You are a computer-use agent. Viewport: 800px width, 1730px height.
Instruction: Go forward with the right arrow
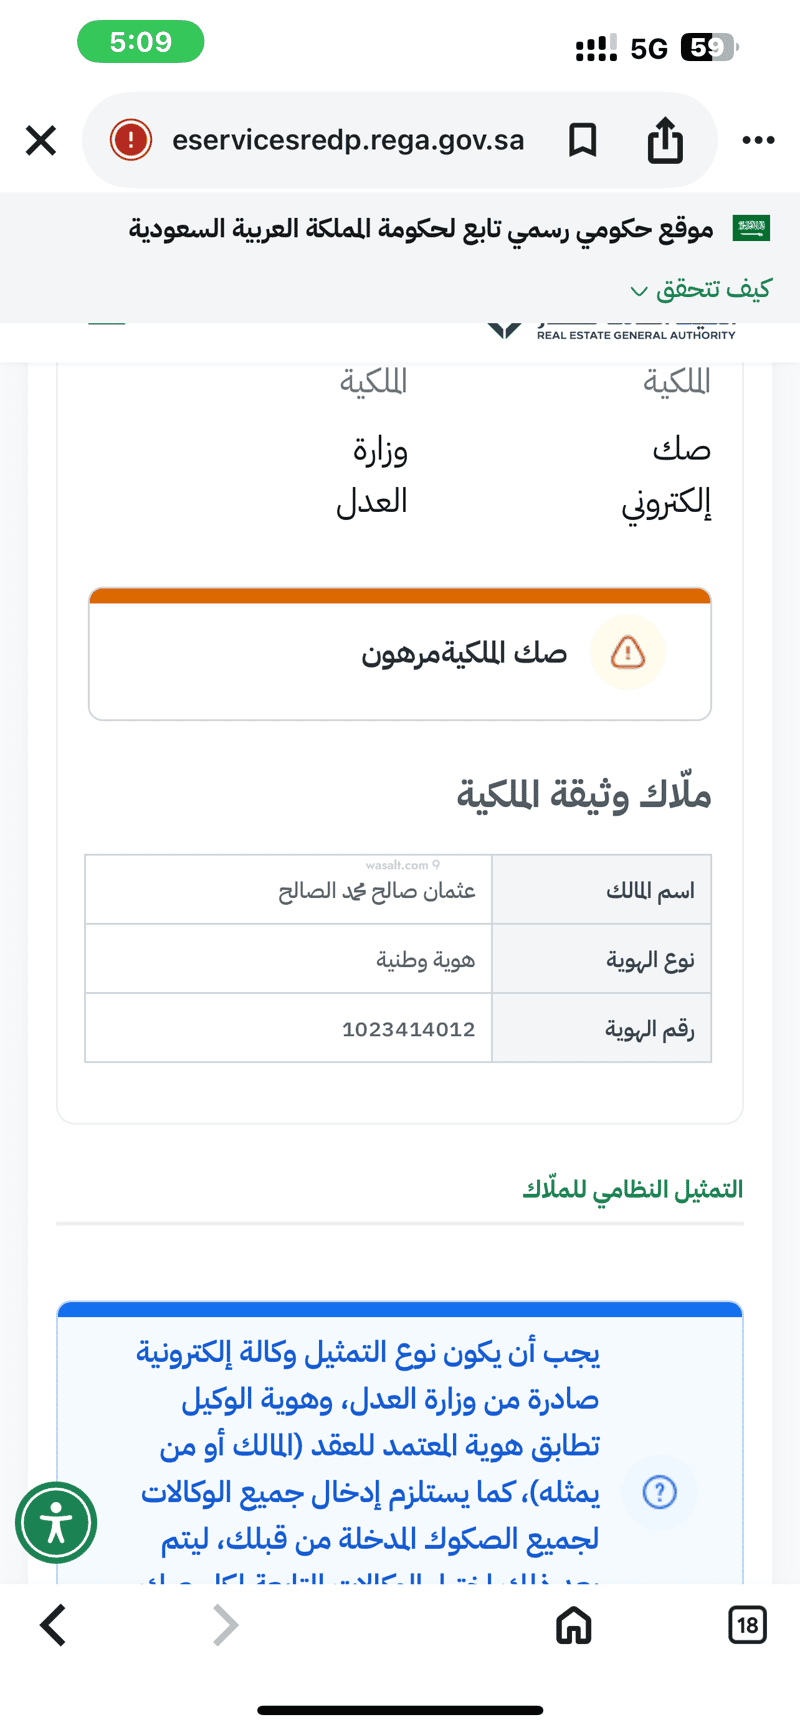[x=226, y=1625]
